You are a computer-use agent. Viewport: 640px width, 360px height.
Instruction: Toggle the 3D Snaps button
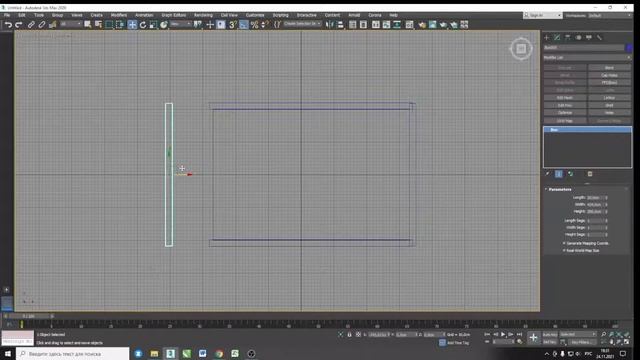[x=233, y=25]
